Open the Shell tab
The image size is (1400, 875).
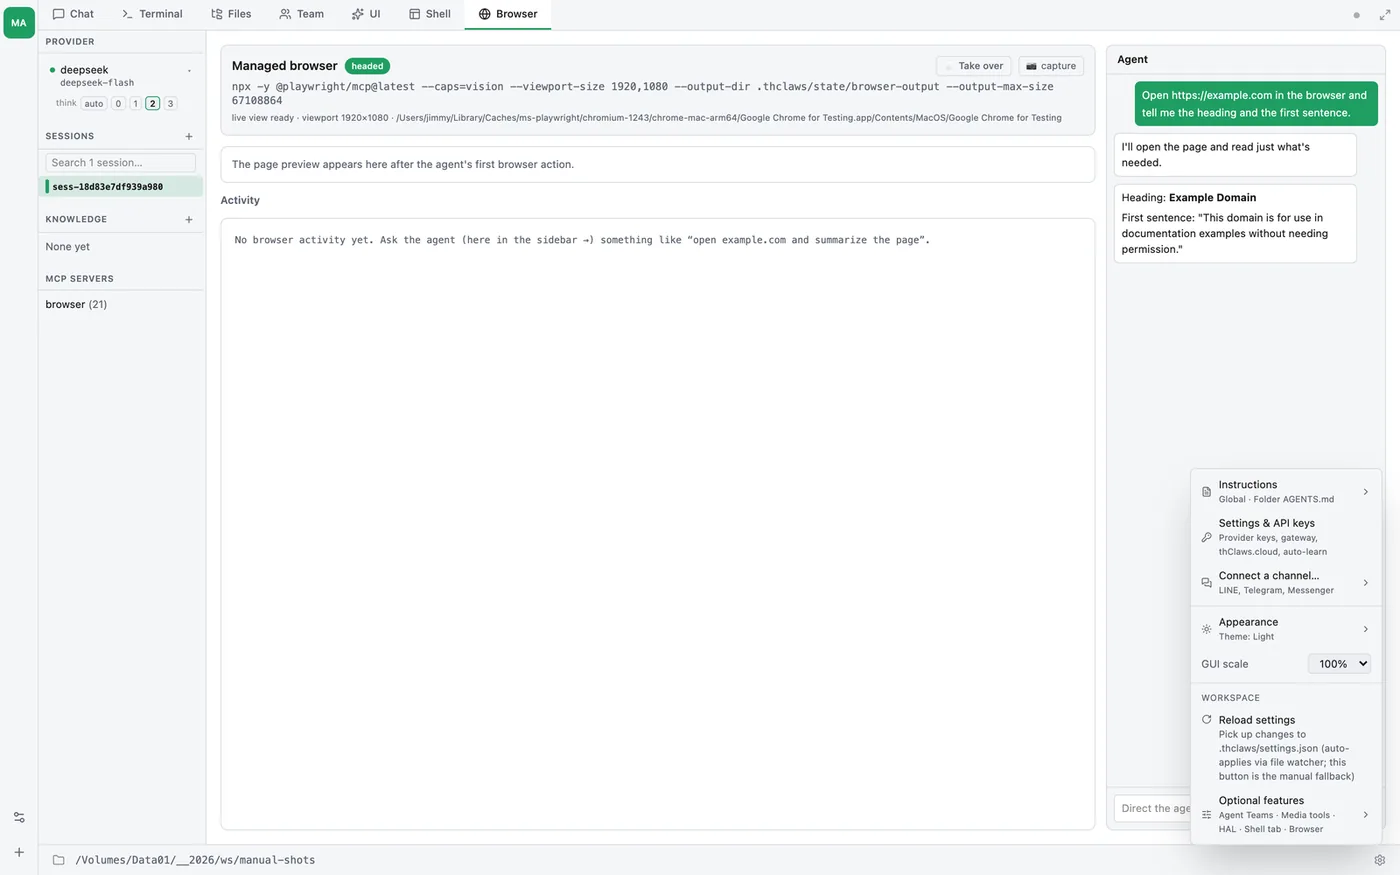[x=430, y=14]
